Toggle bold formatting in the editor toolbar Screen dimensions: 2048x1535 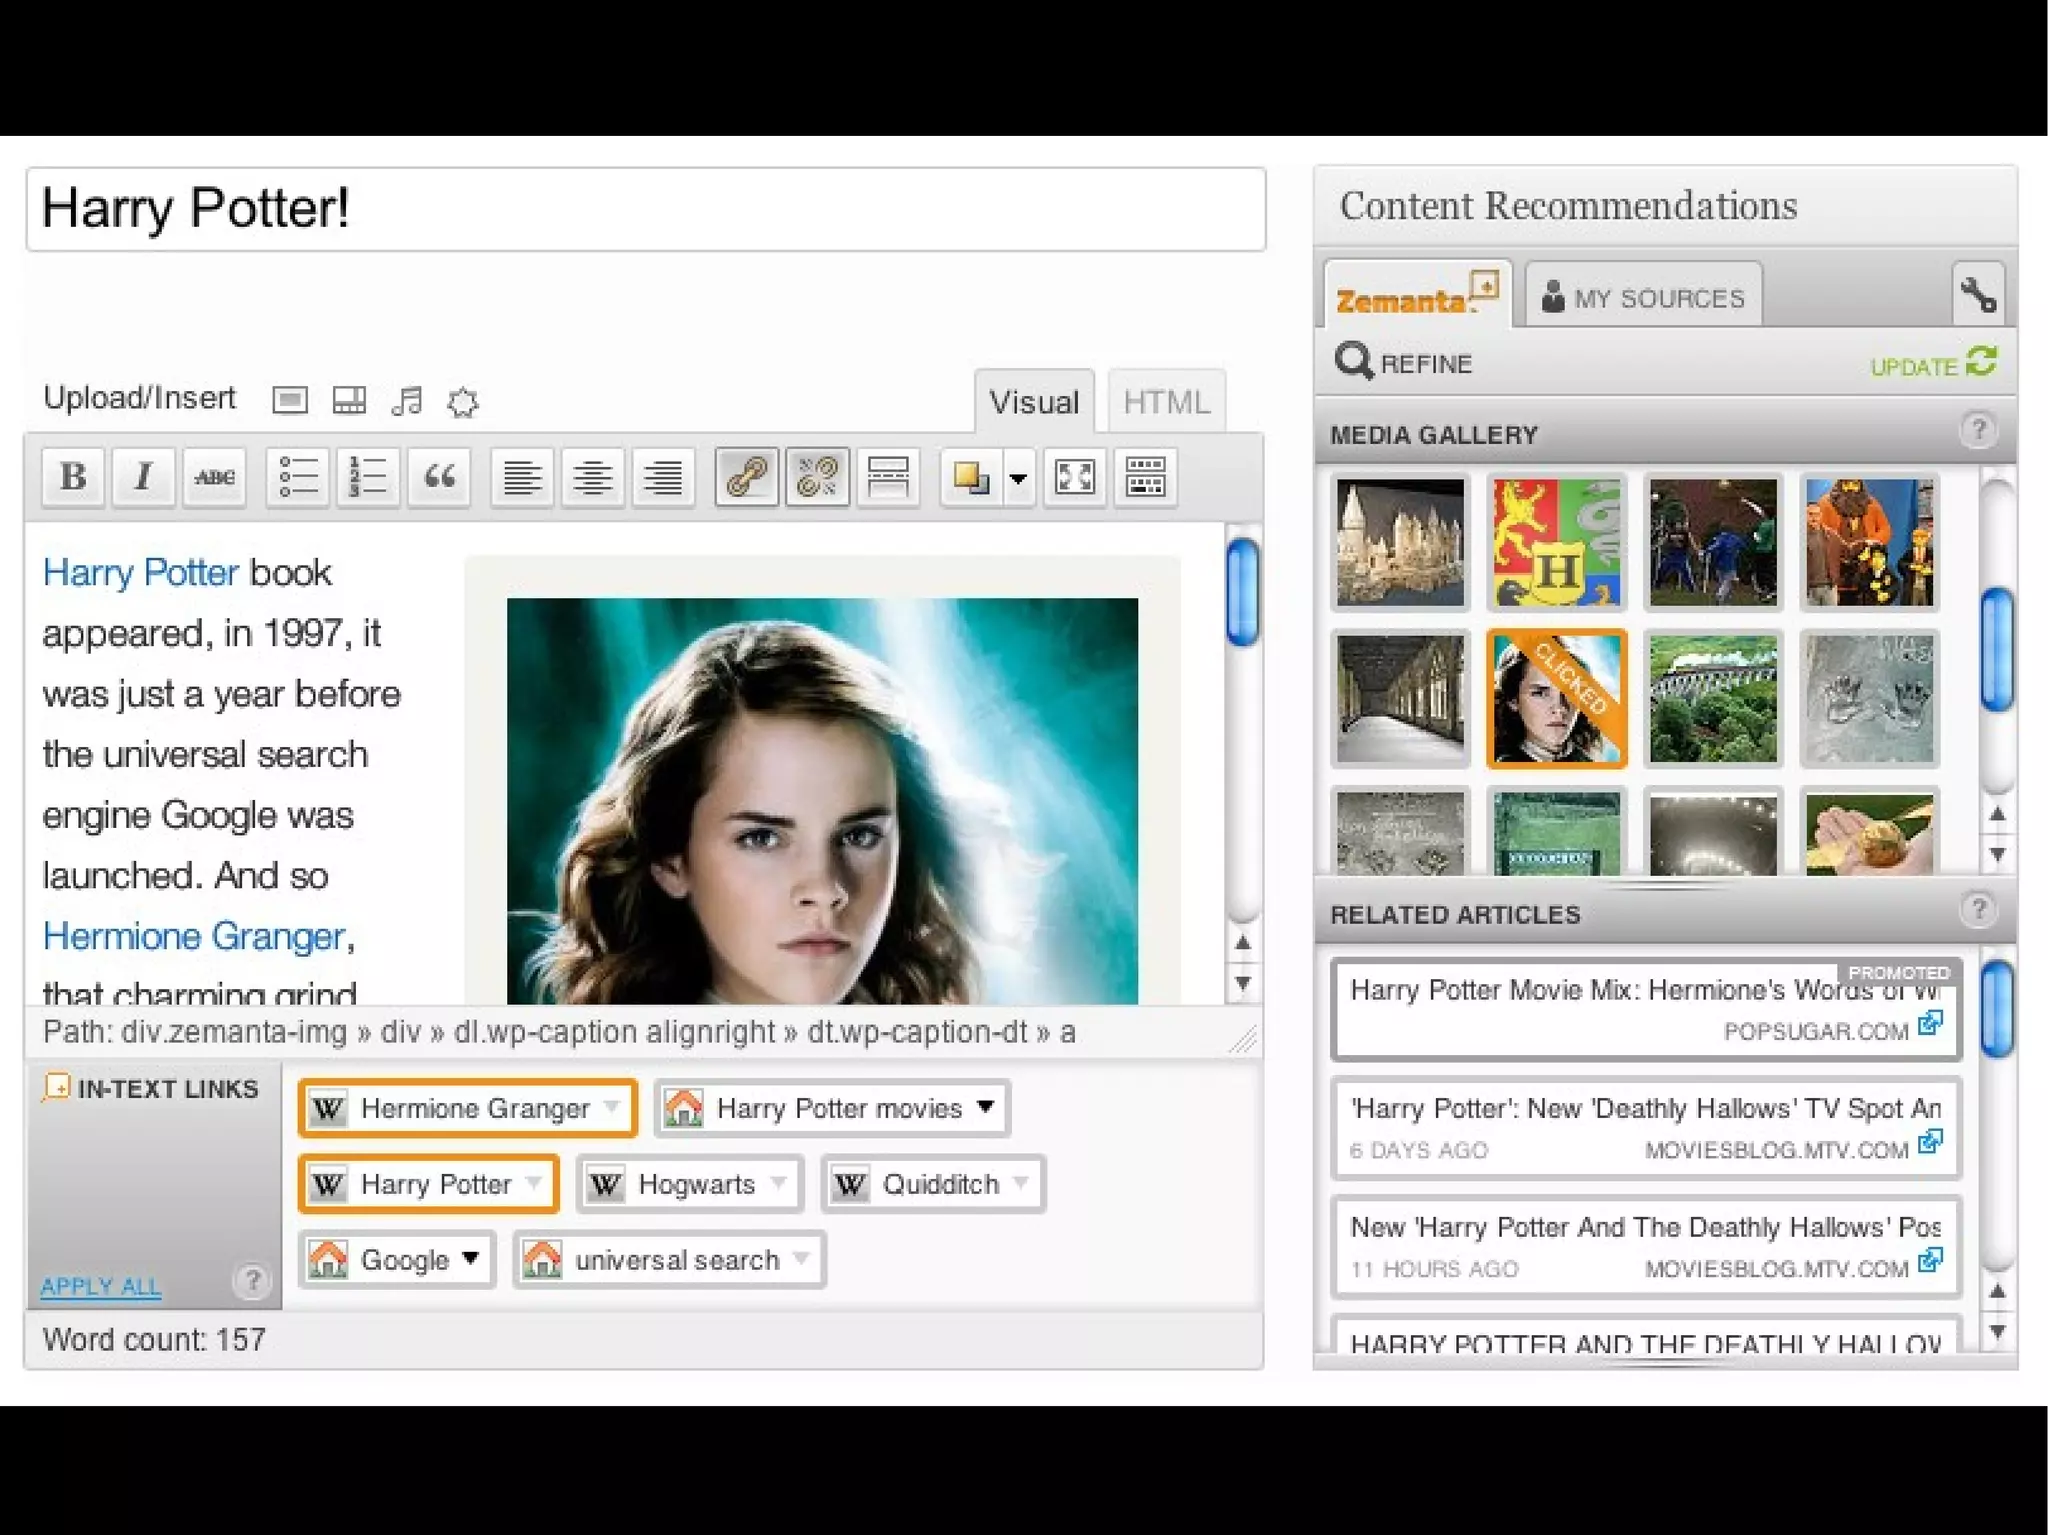point(73,477)
